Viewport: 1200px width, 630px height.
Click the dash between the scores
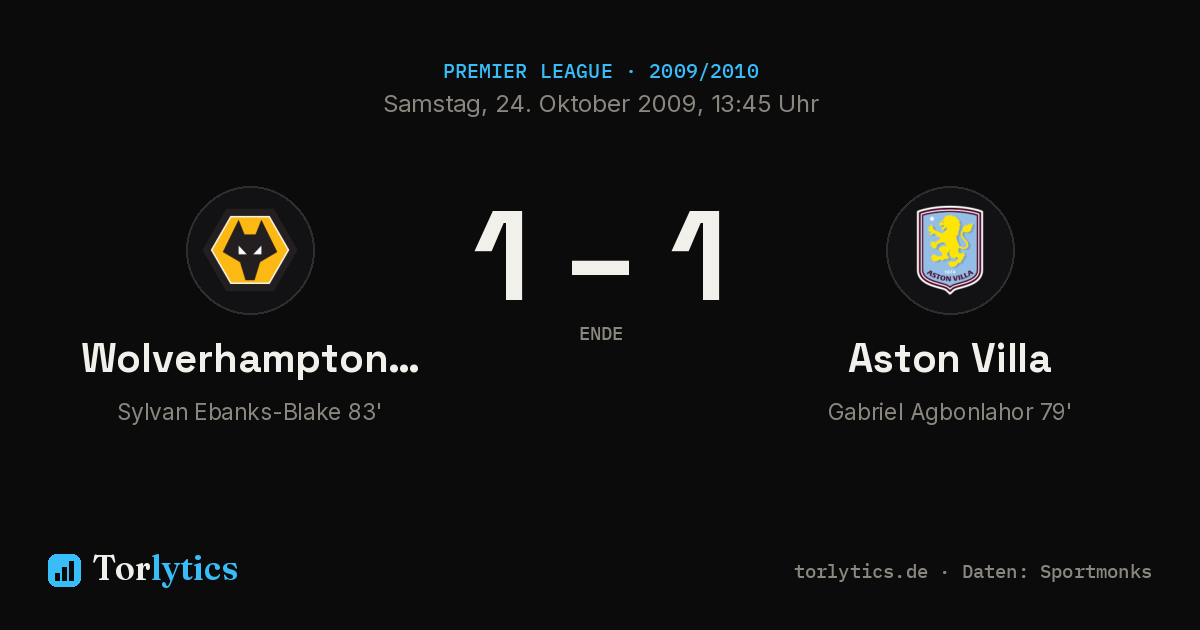coord(600,267)
